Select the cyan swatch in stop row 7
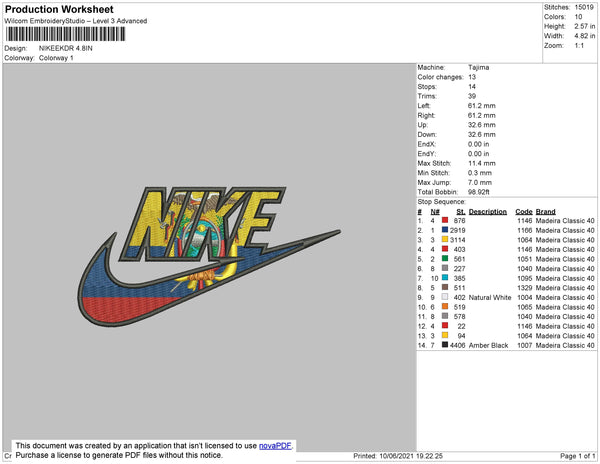The height and width of the screenshot is (464, 600). coord(445,278)
